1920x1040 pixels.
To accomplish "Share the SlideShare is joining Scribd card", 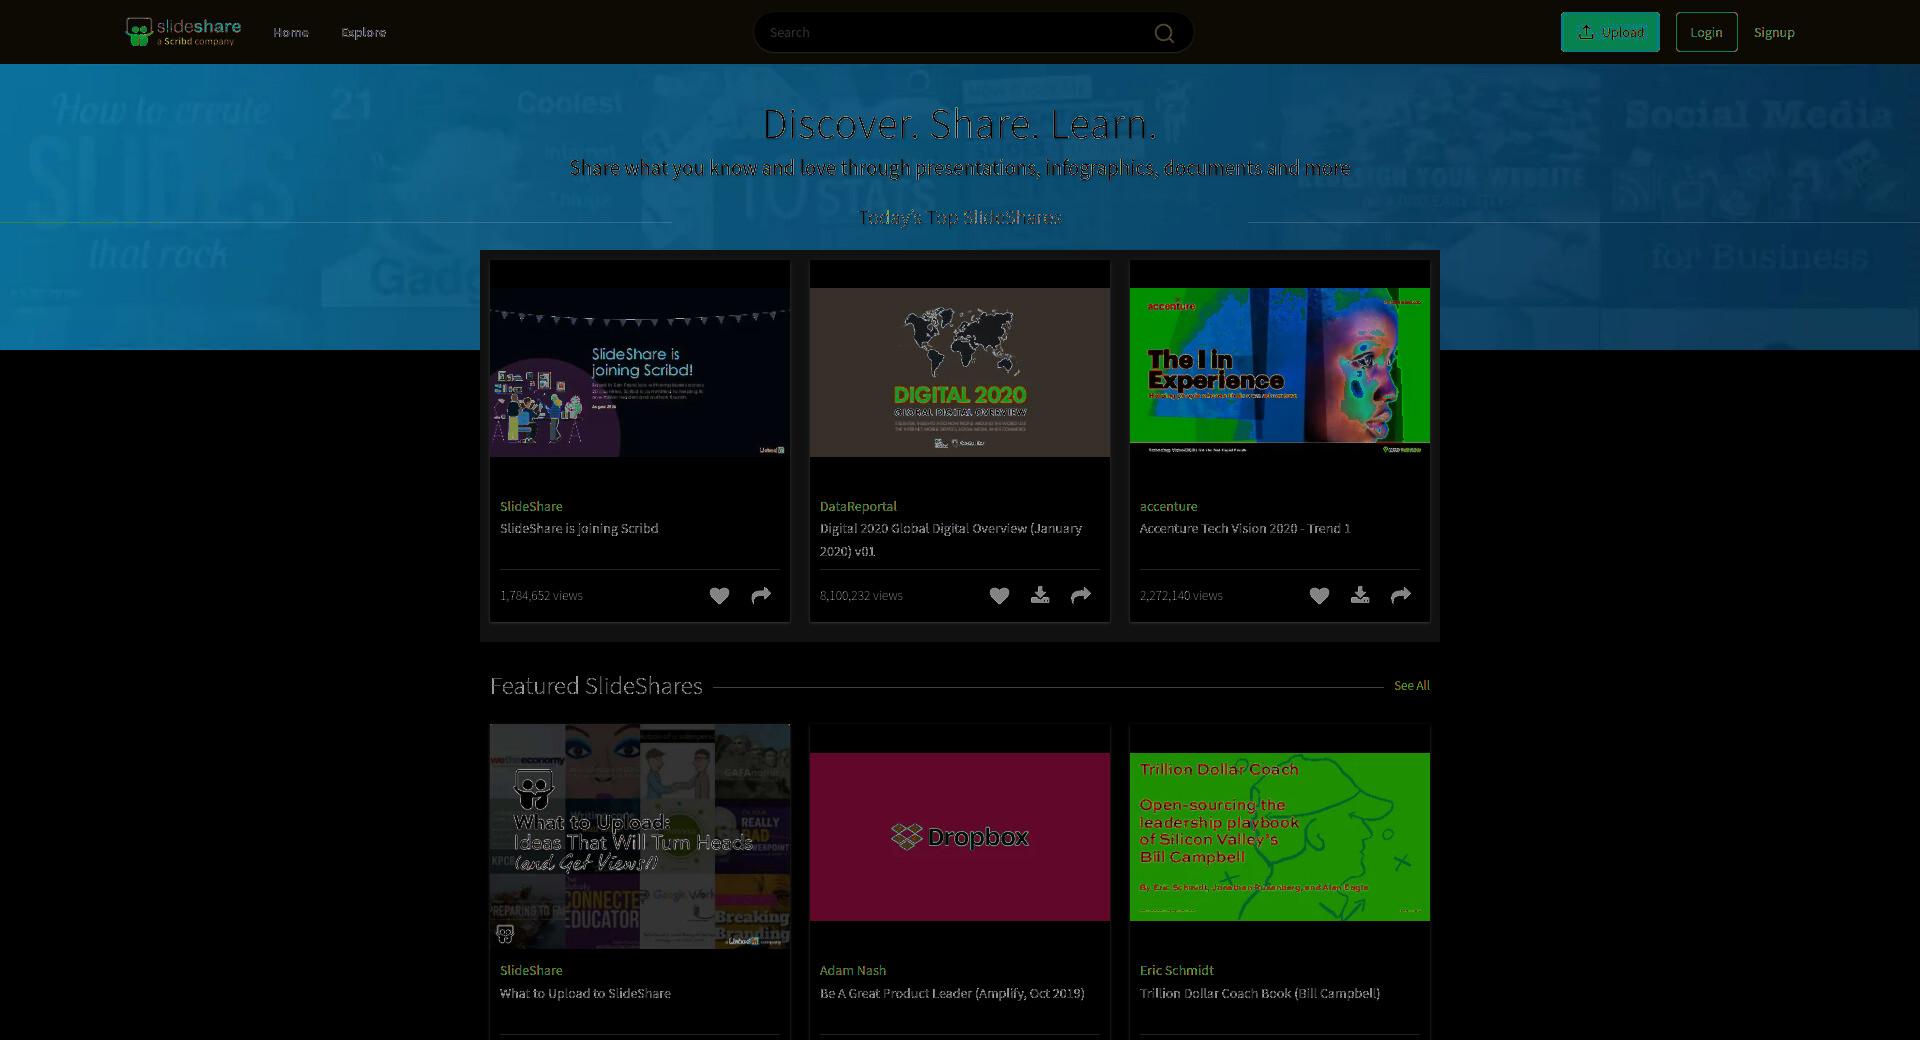I will click(x=761, y=596).
